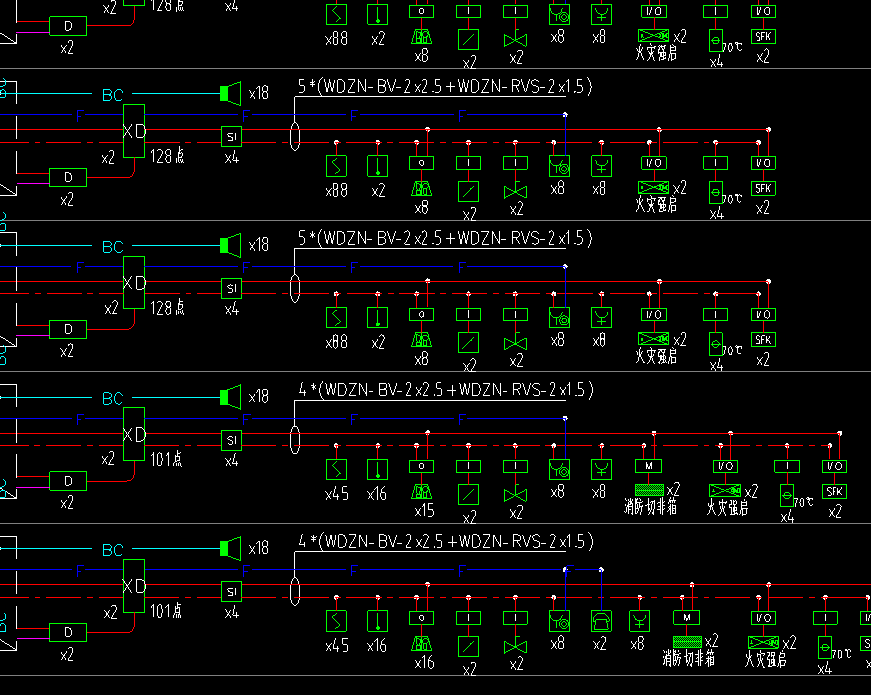Click the BC label in the x15 row

[113, 398]
